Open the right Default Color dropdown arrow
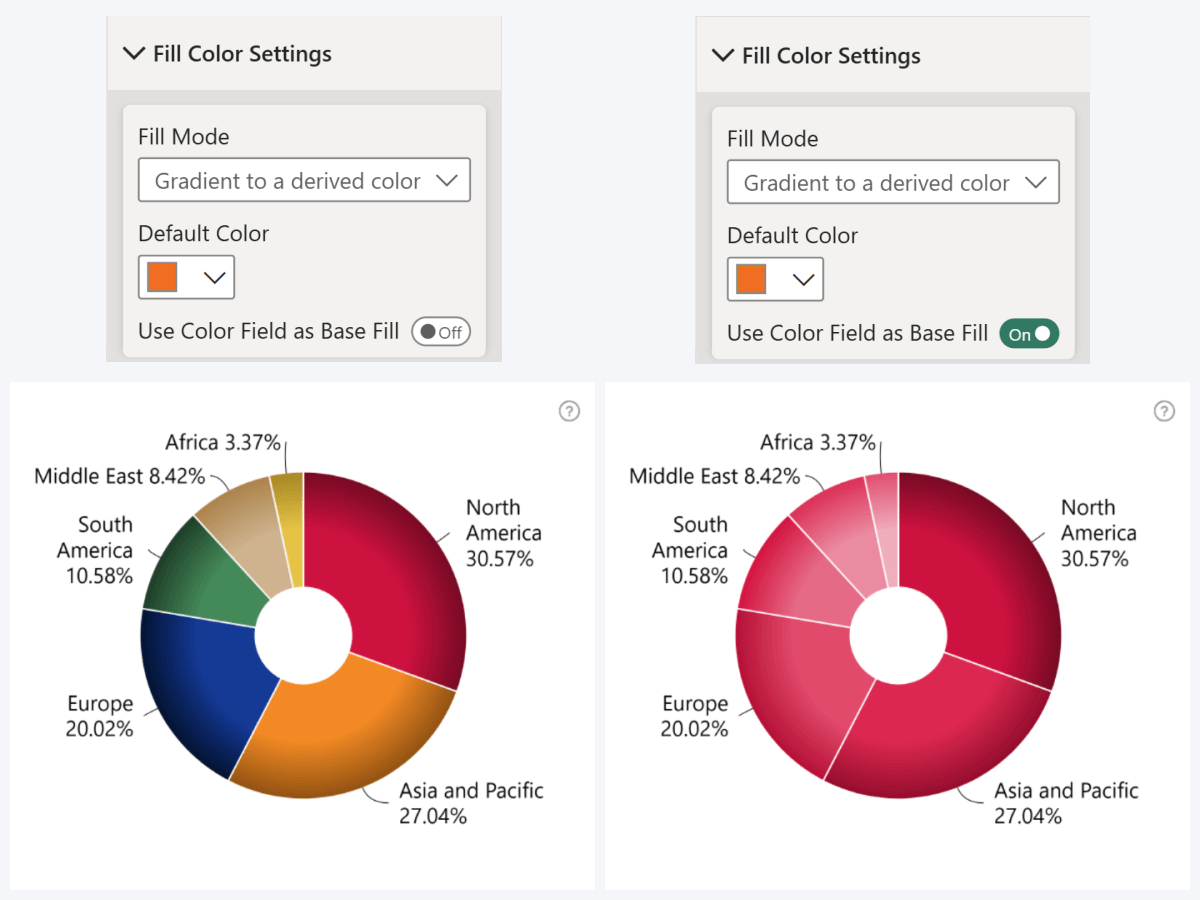The width and height of the screenshot is (1200, 900). (x=802, y=279)
